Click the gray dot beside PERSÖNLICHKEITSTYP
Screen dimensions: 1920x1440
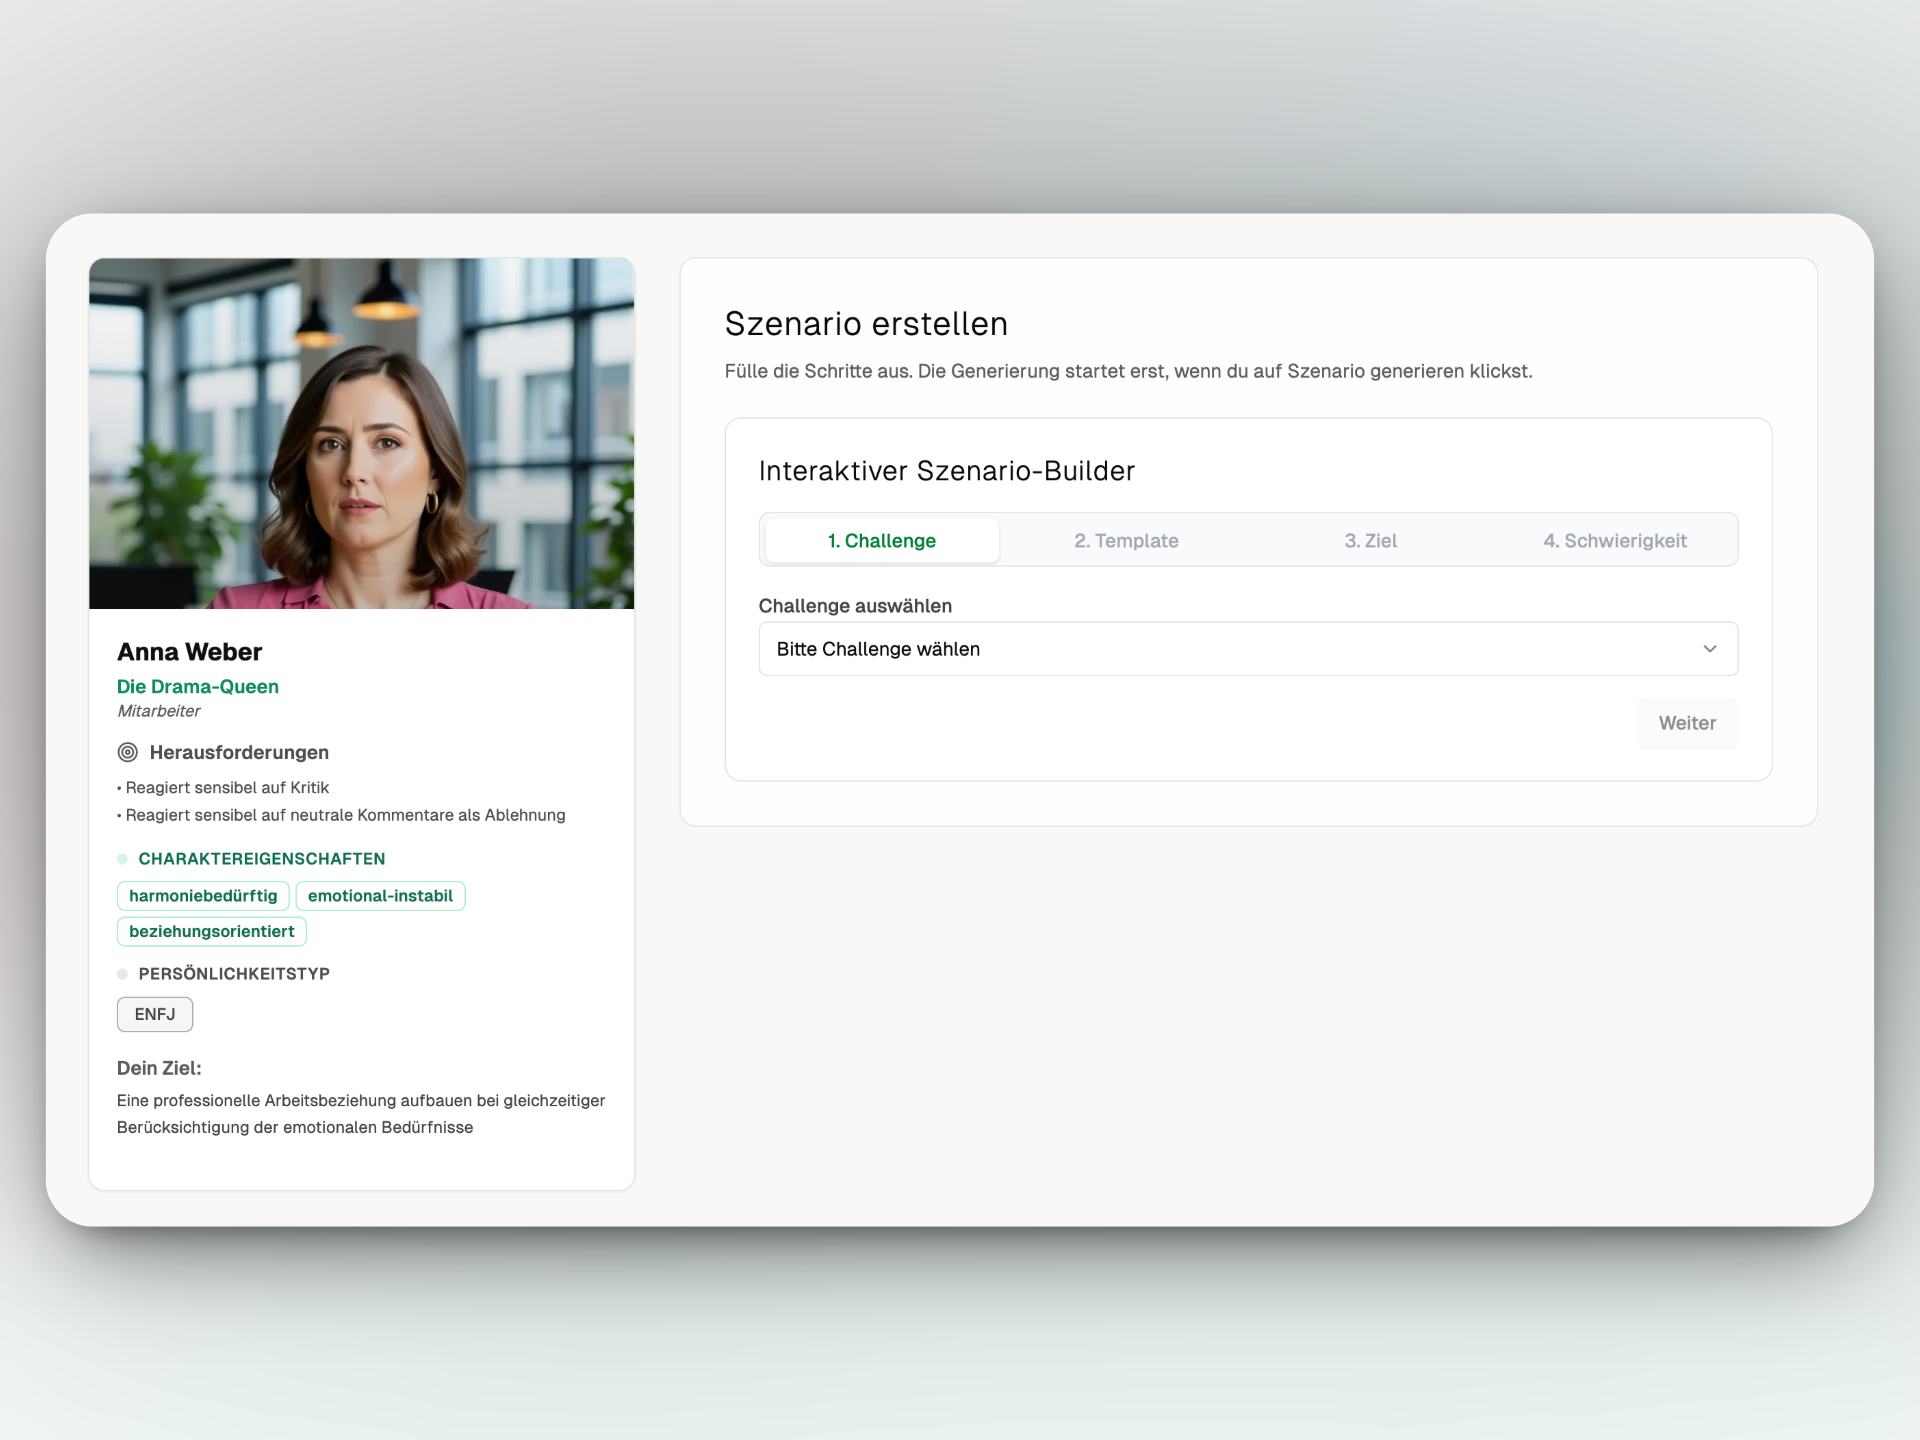point(121,973)
